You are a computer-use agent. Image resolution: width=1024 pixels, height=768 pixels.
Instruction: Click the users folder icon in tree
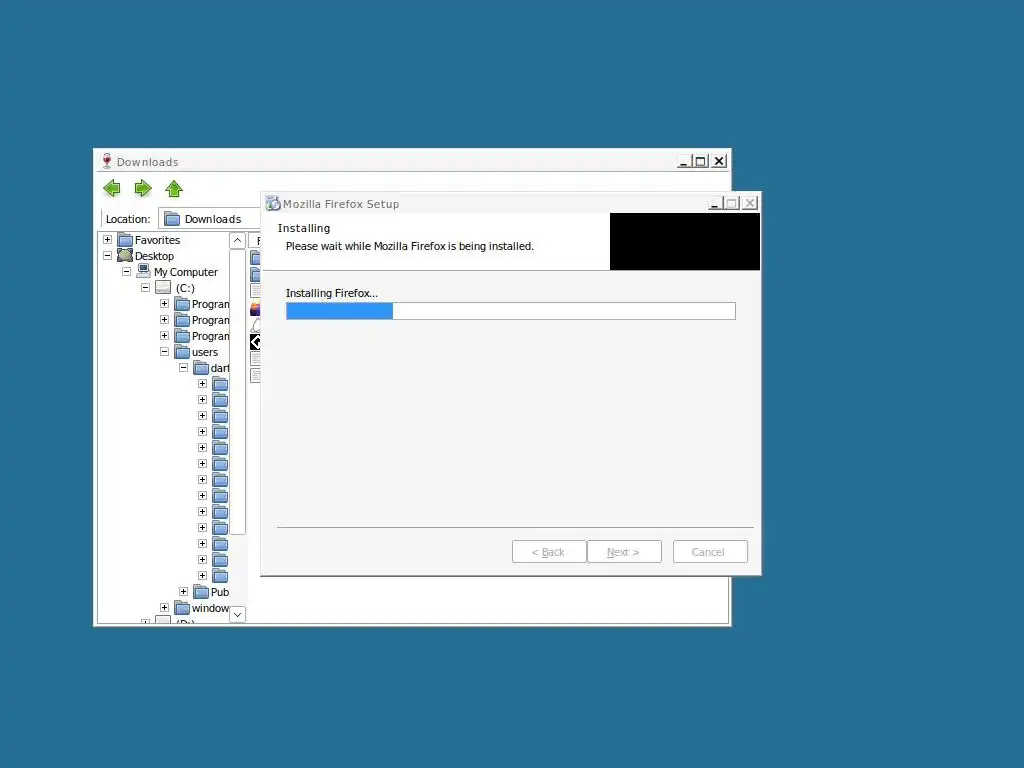click(x=182, y=352)
